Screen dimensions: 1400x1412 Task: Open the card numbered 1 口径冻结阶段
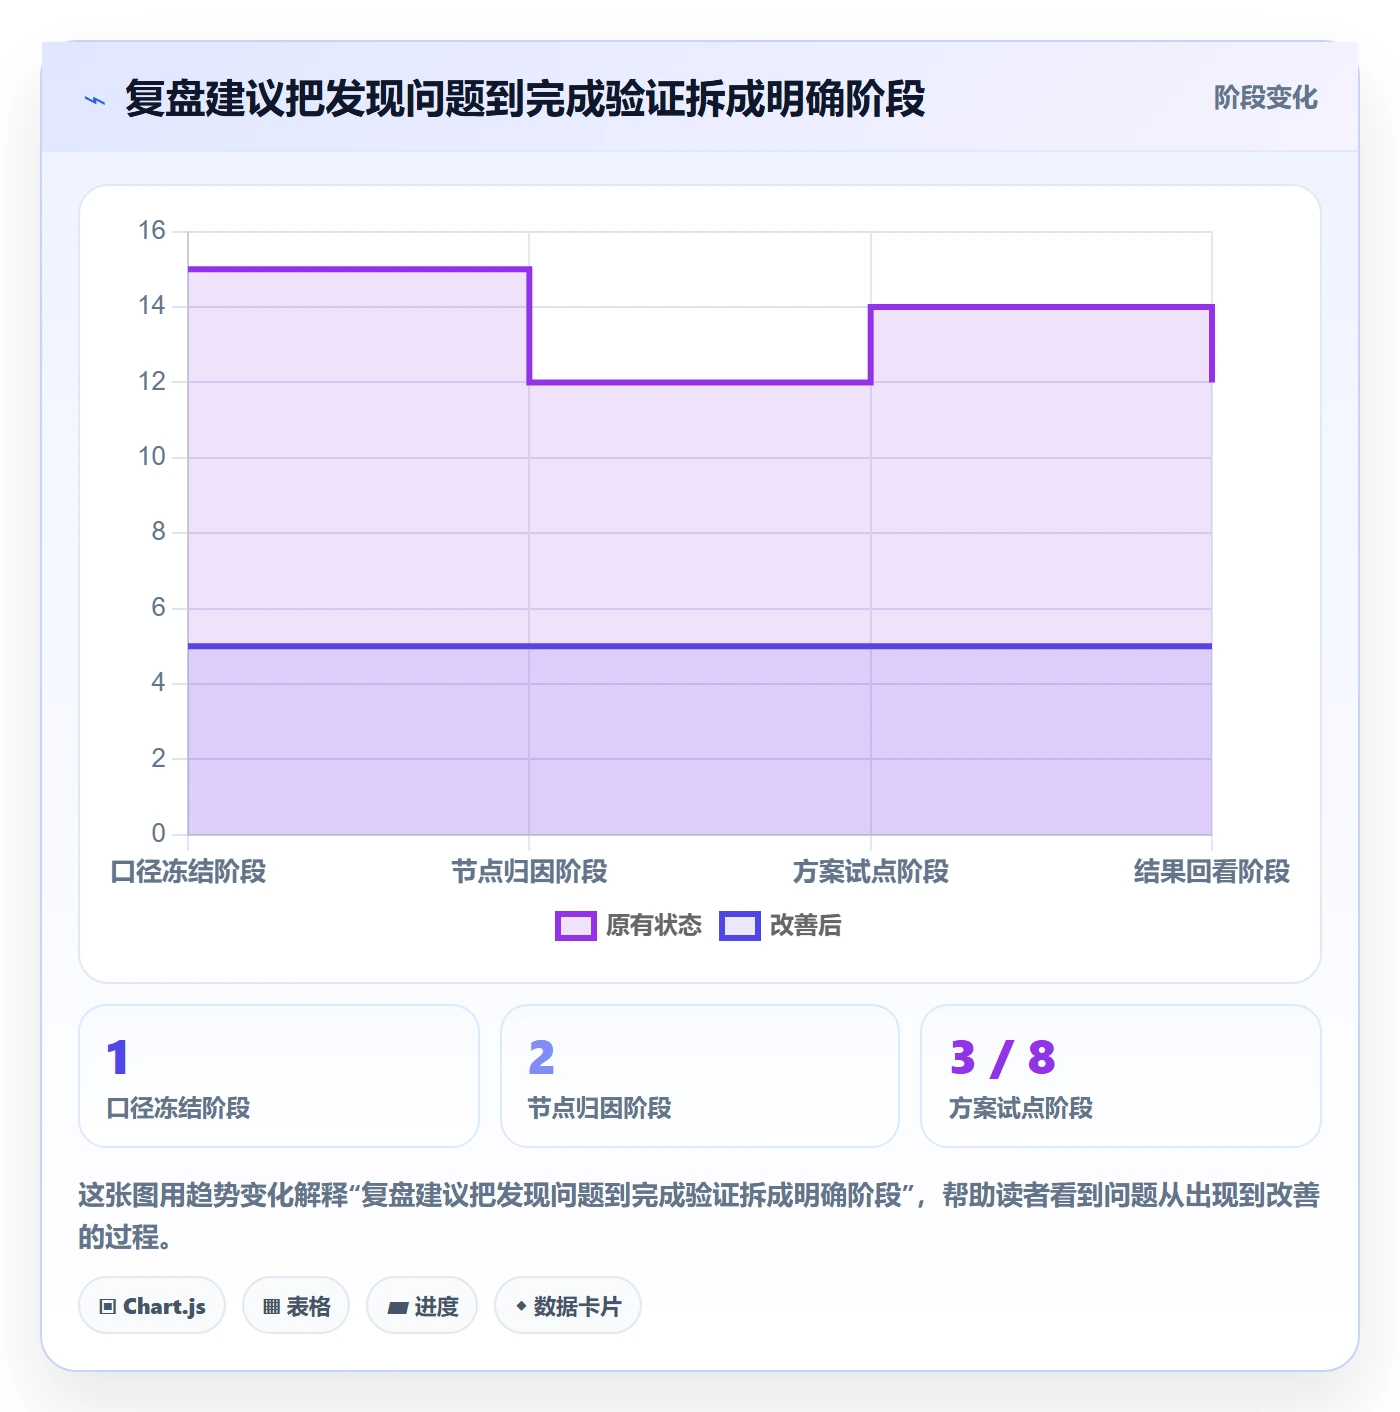pos(279,1076)
